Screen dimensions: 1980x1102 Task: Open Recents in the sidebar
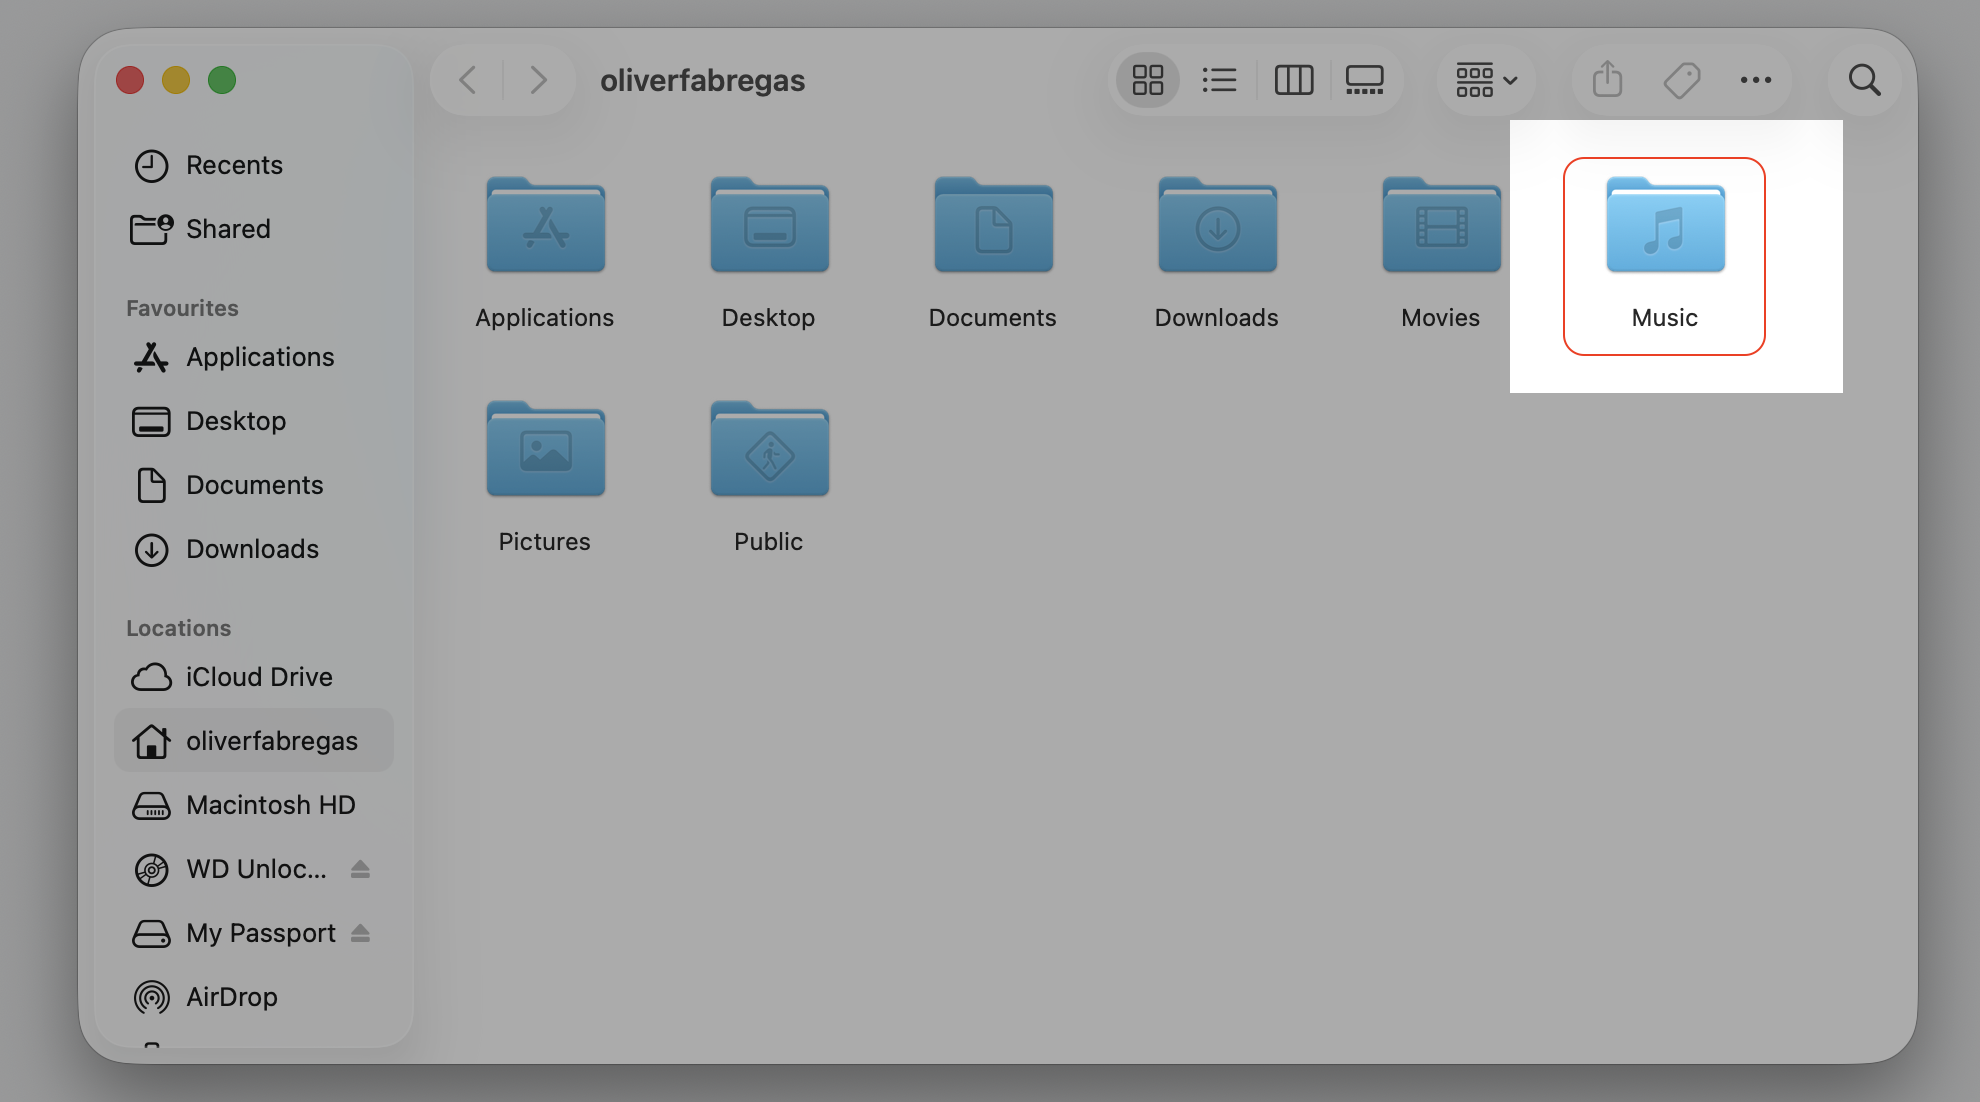[x=254, y=165]
